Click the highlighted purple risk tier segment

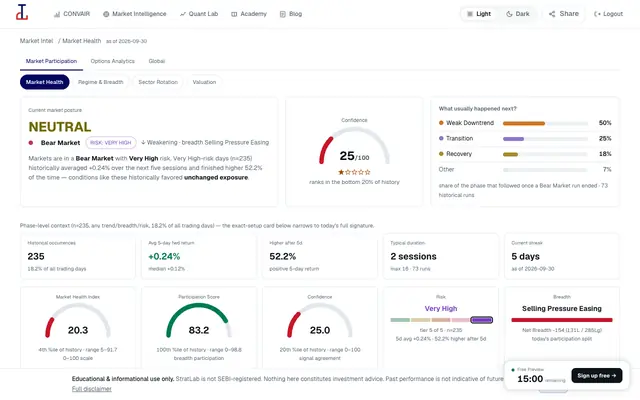coord(482,320)
